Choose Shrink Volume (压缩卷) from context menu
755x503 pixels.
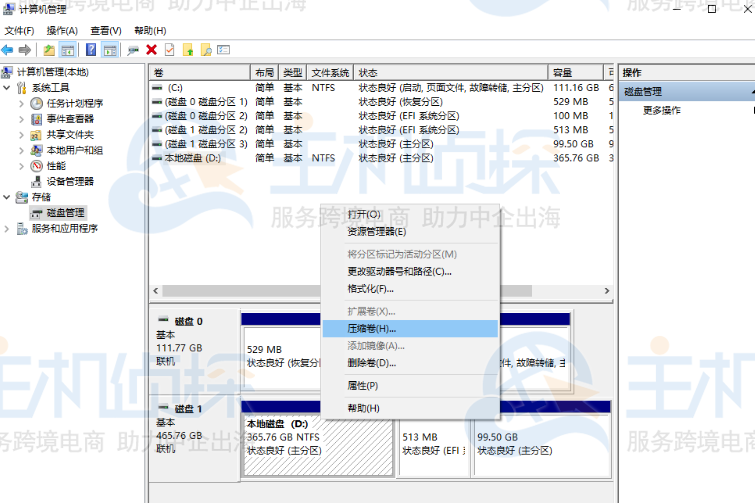(x=371, y=328)
